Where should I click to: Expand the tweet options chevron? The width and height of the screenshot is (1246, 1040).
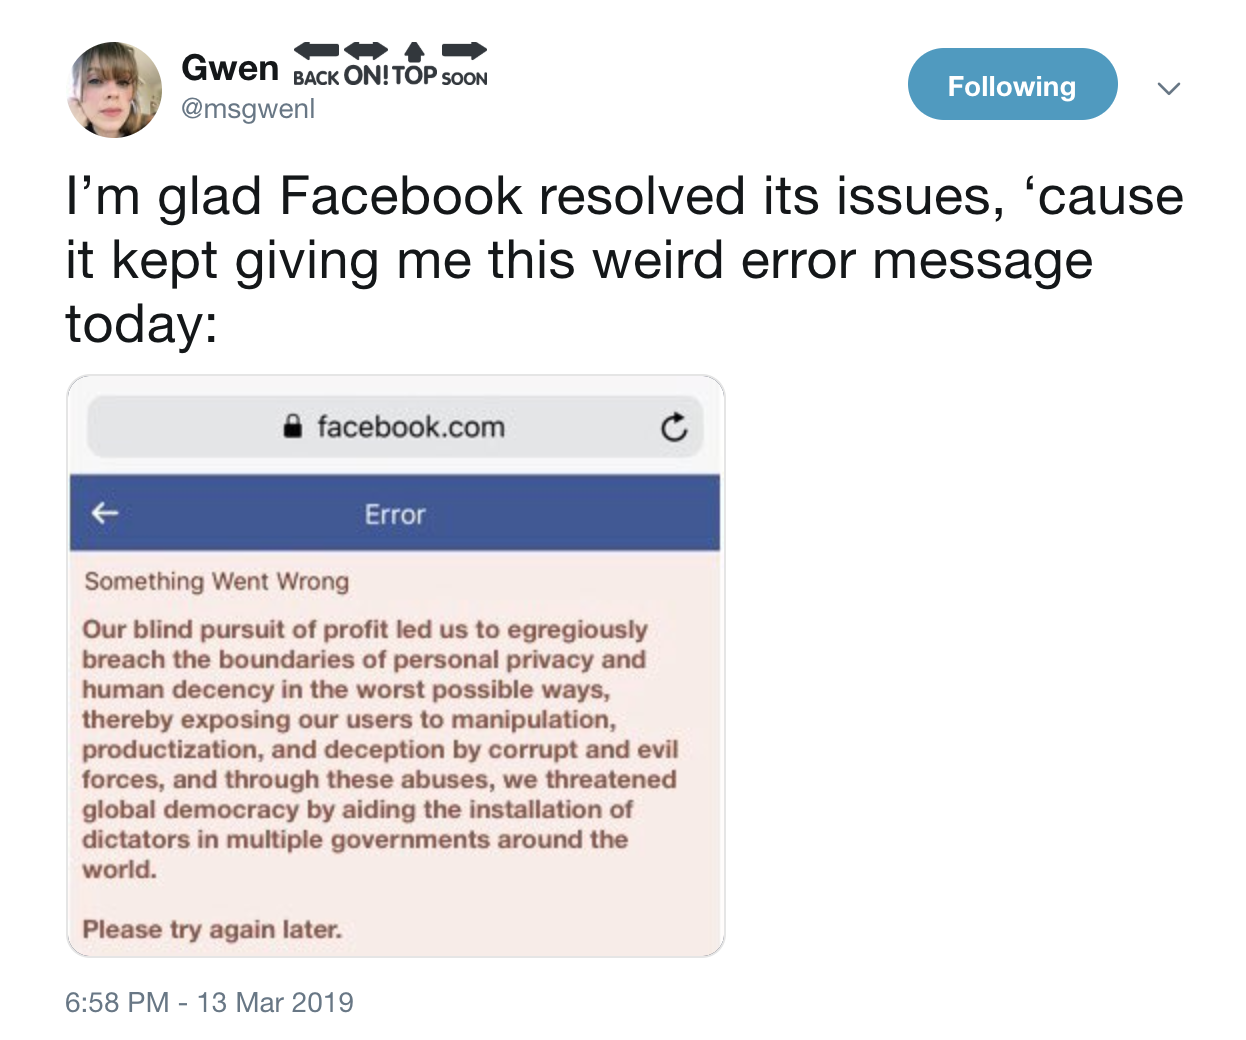1168,88
